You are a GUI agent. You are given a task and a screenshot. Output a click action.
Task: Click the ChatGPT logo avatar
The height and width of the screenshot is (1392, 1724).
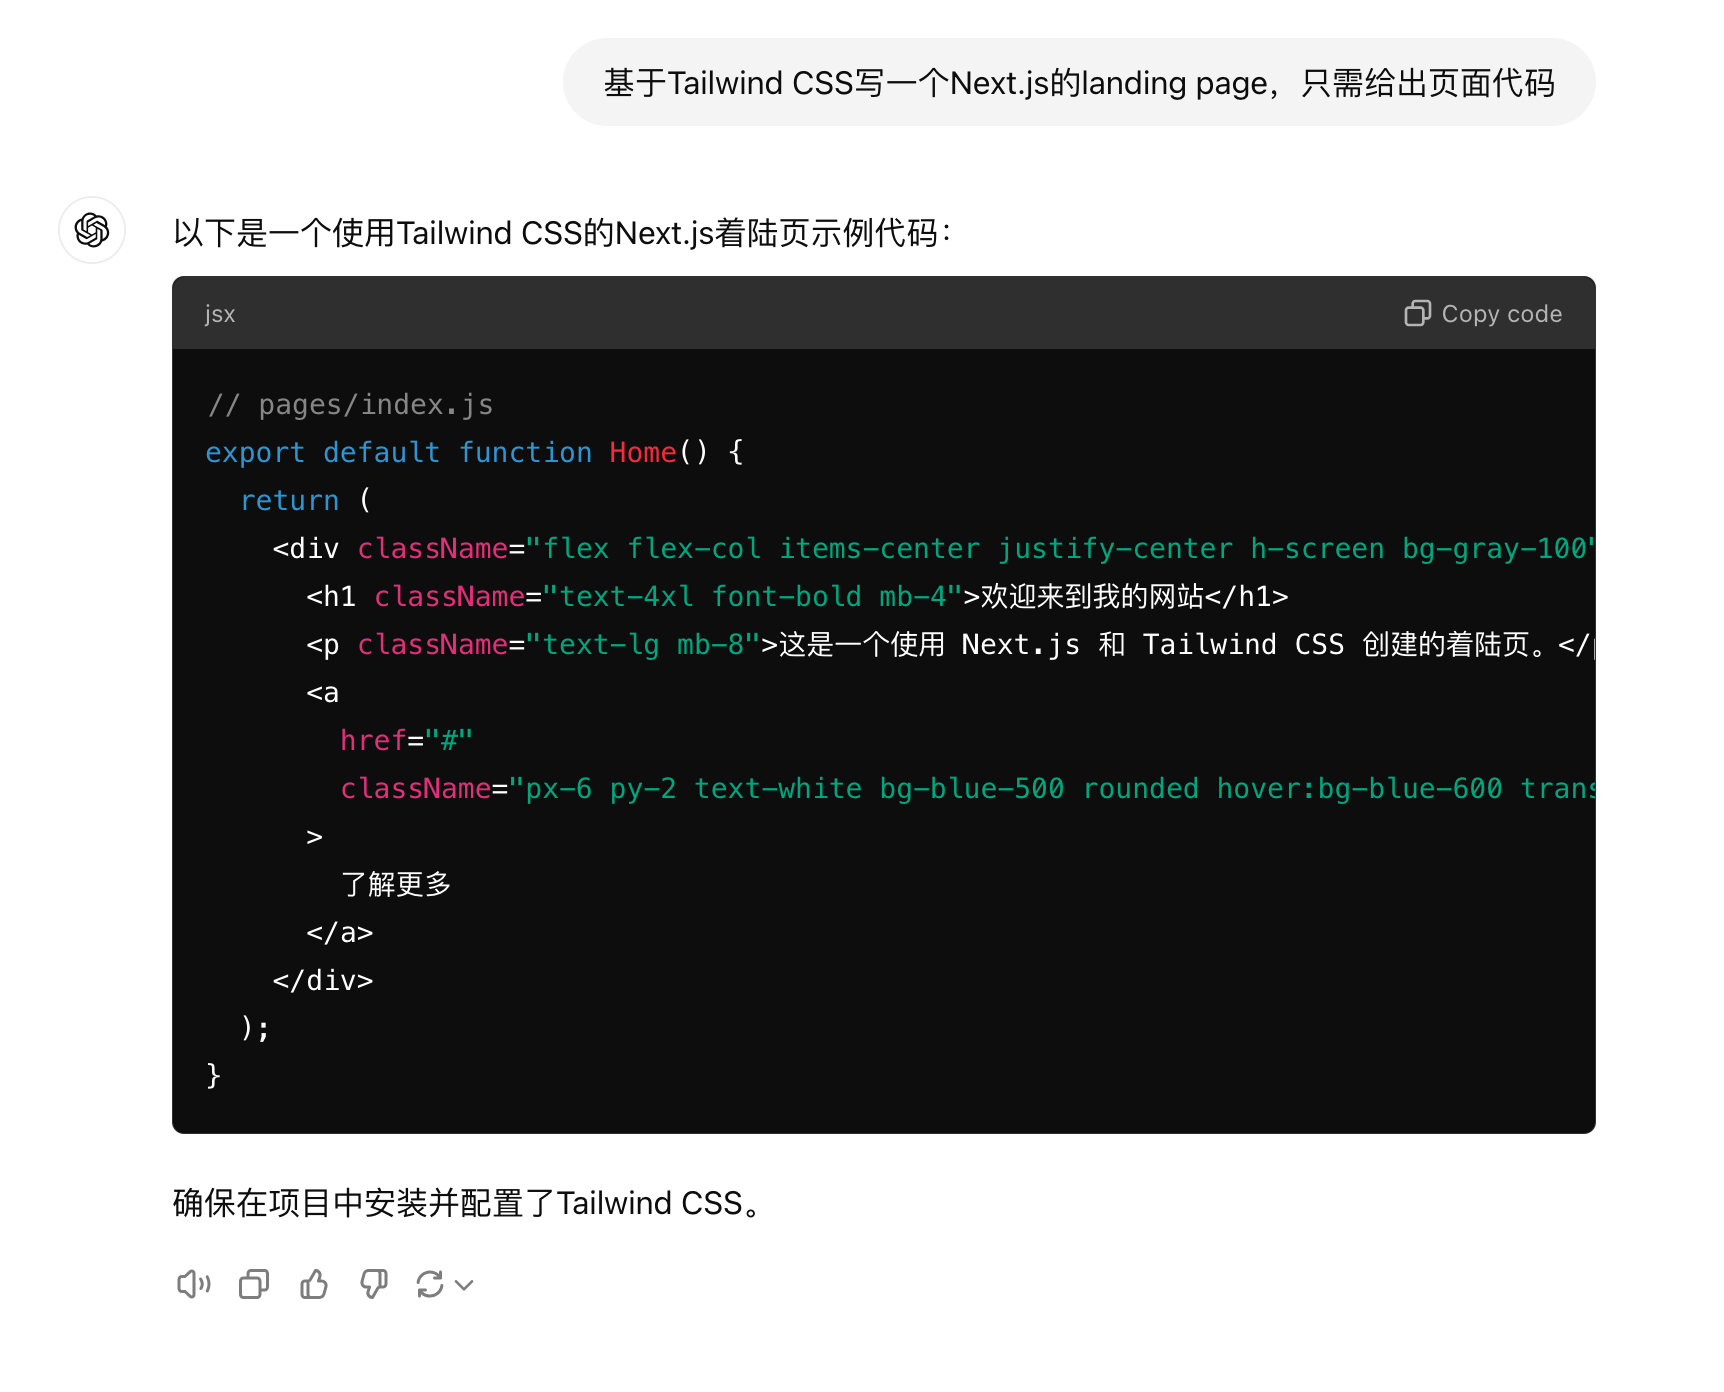pos(92,230)
